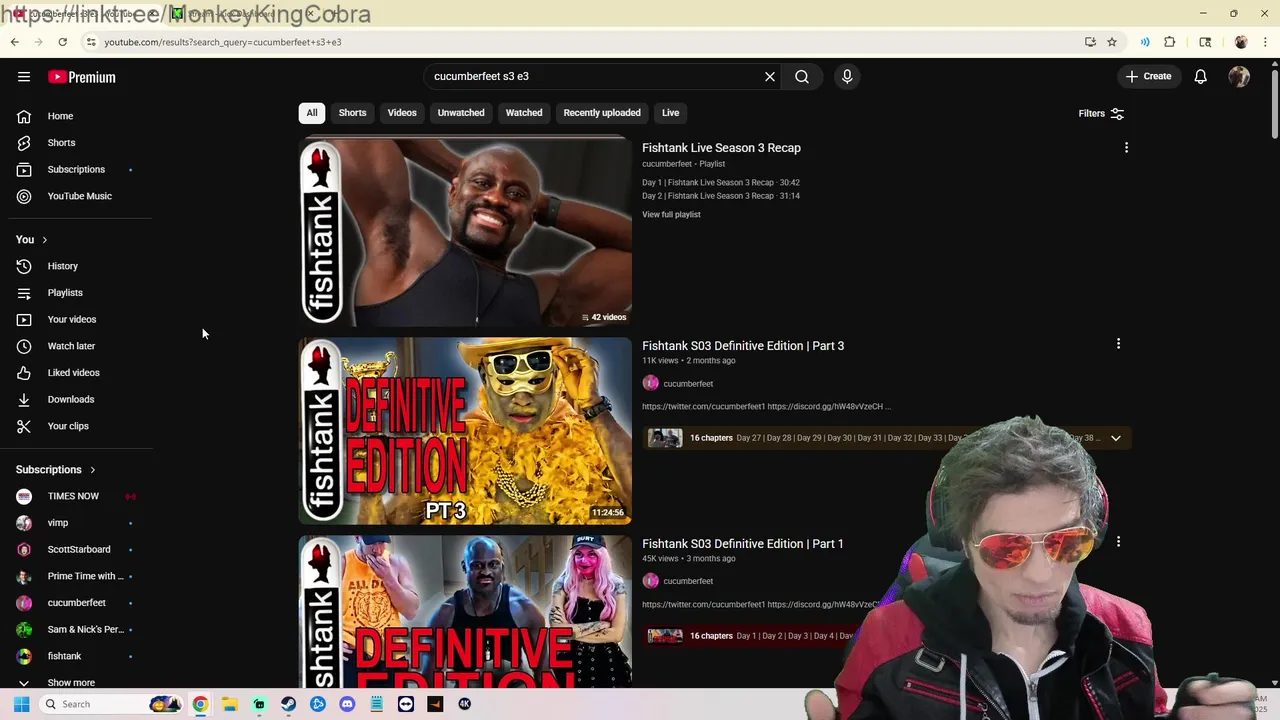Open the Fishtank S03 Definitive Edition Part 3 title

click(743, 346)
